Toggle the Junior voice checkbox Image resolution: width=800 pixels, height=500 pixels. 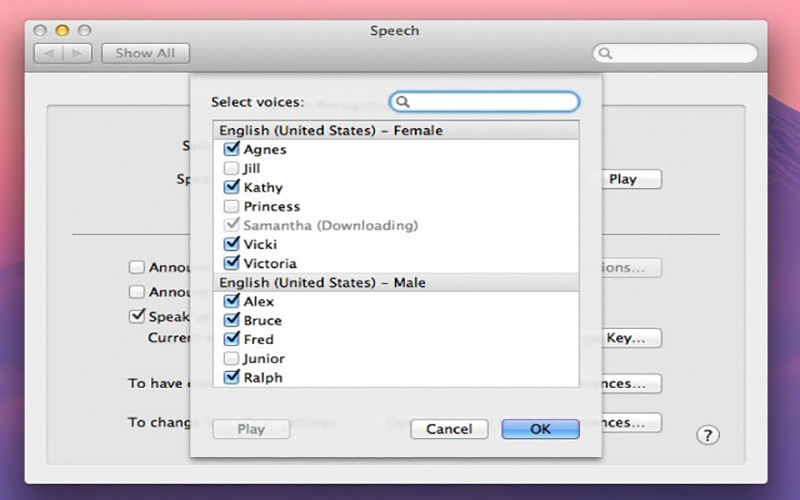(232, 358)
